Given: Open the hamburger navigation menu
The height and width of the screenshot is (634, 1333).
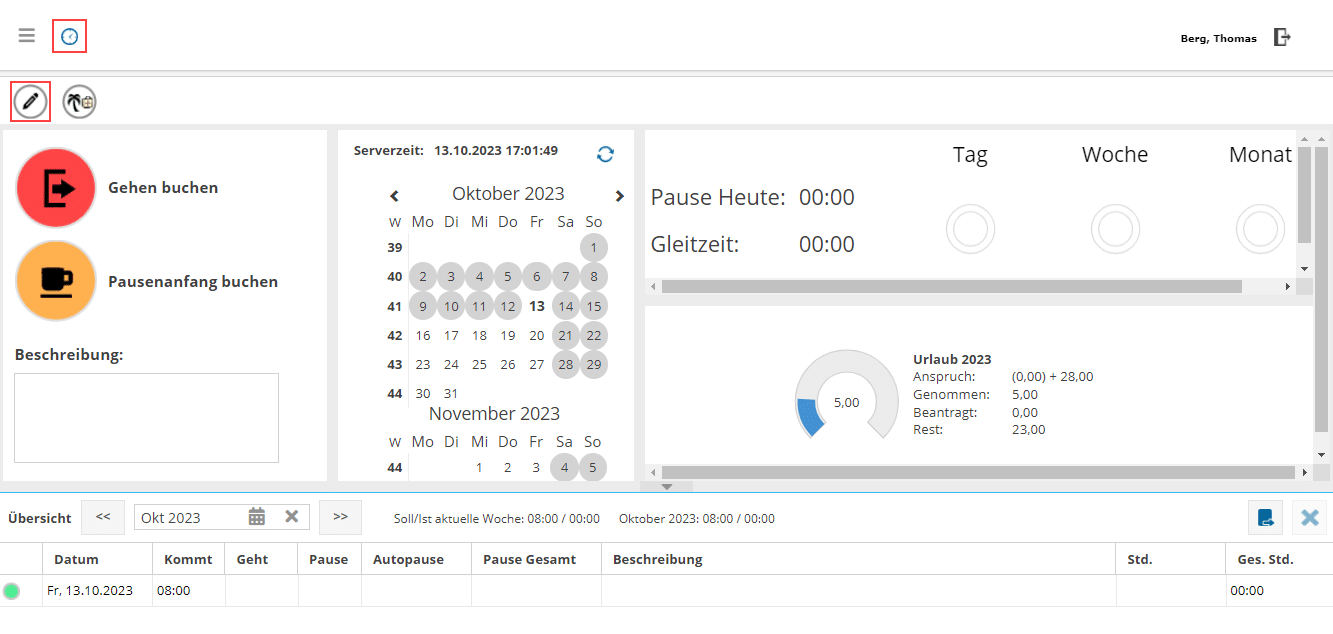Looking at the screenshot, I should pyautogui.click(x=27, y=36).
